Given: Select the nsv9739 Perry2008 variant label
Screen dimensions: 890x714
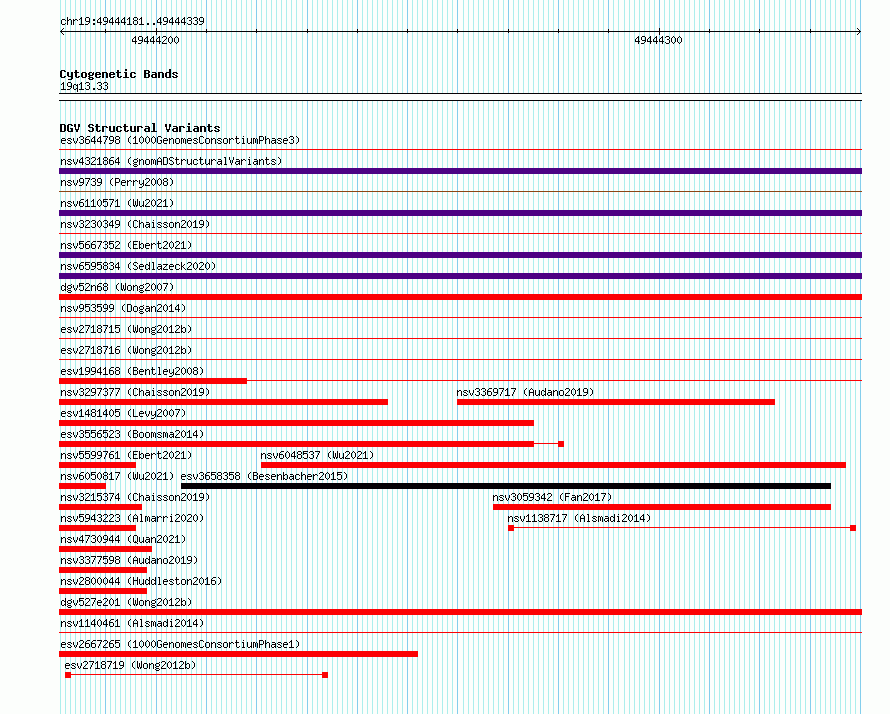Looking at the screenshot, I should pyautogui.click(x=117, y=182).
